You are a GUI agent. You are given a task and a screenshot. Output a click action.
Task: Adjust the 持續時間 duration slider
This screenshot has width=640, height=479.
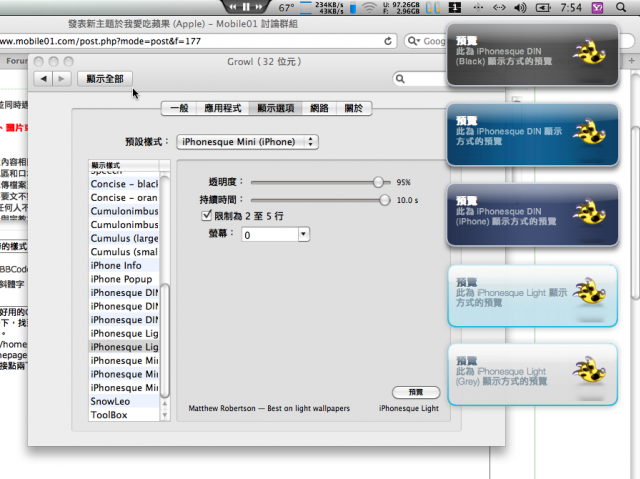[384, 200]
